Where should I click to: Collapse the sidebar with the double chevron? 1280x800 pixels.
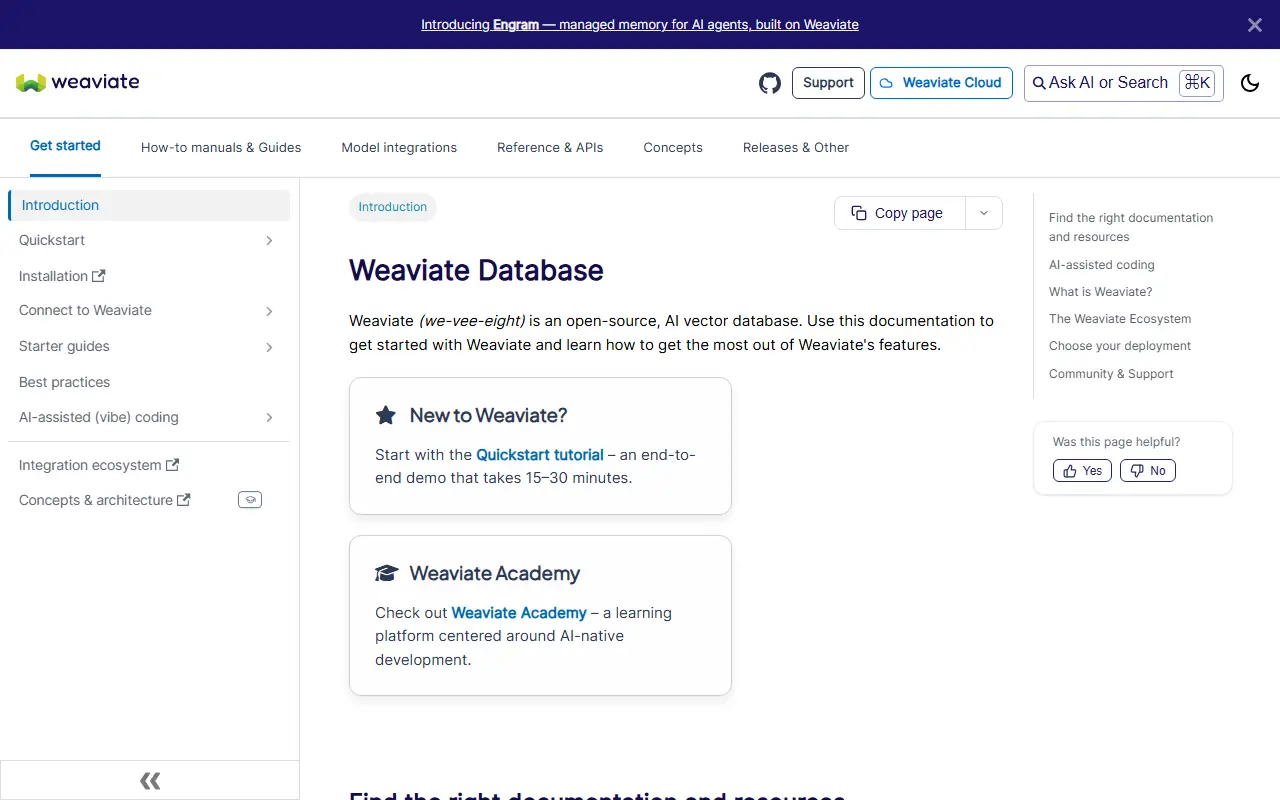coord(150,781)
